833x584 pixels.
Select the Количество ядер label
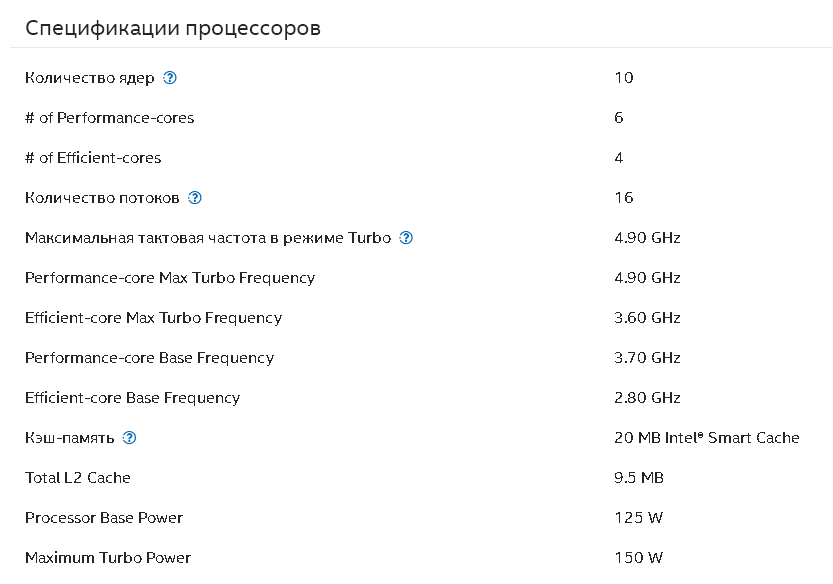point(90,78)
